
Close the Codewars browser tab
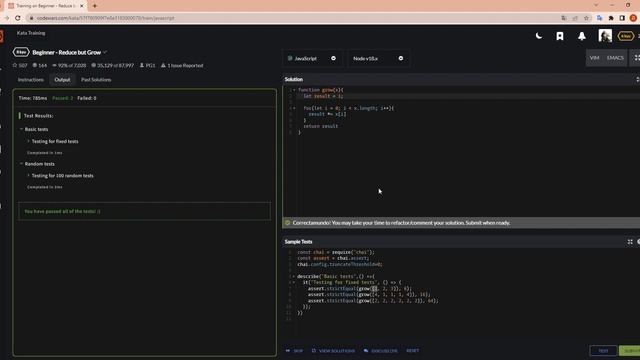click(82, 6)
